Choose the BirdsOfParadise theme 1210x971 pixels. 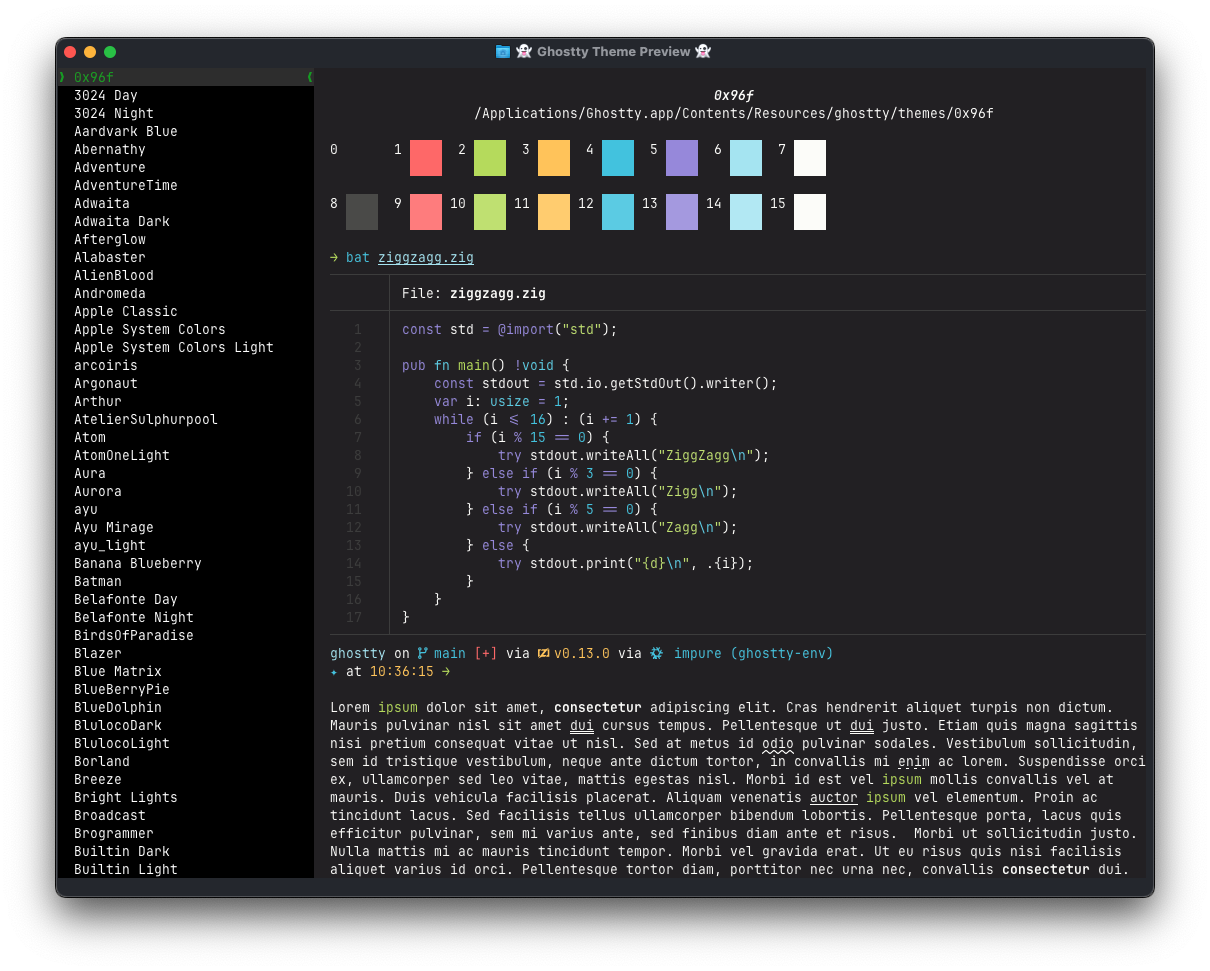(134, 636)
